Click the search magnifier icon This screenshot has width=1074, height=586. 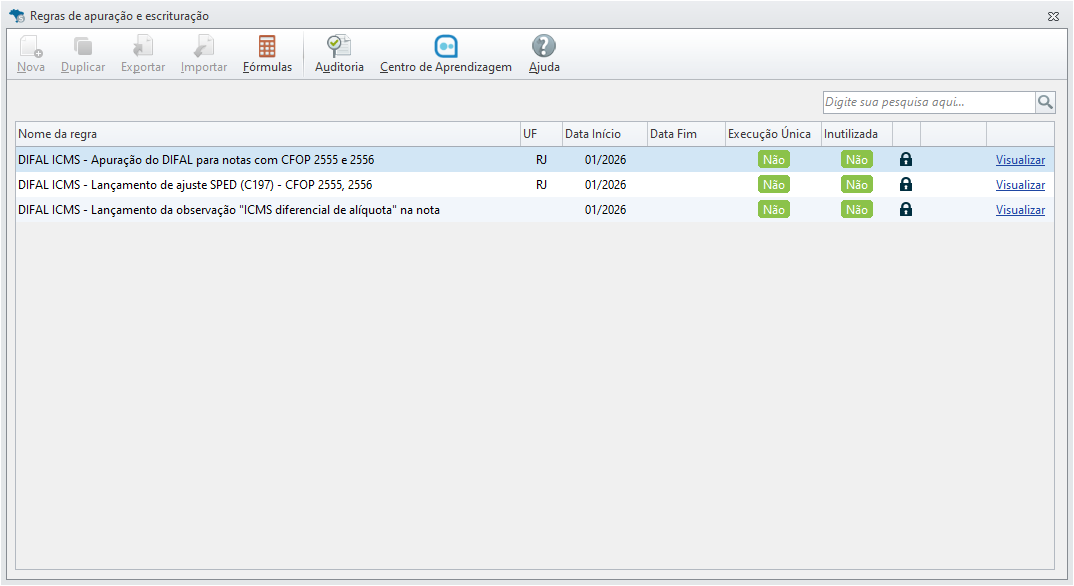(1045, 102)
